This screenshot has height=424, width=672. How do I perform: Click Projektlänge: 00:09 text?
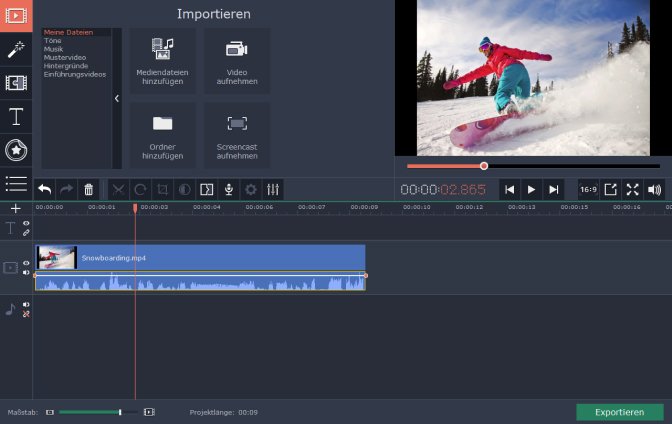[224, 412]
